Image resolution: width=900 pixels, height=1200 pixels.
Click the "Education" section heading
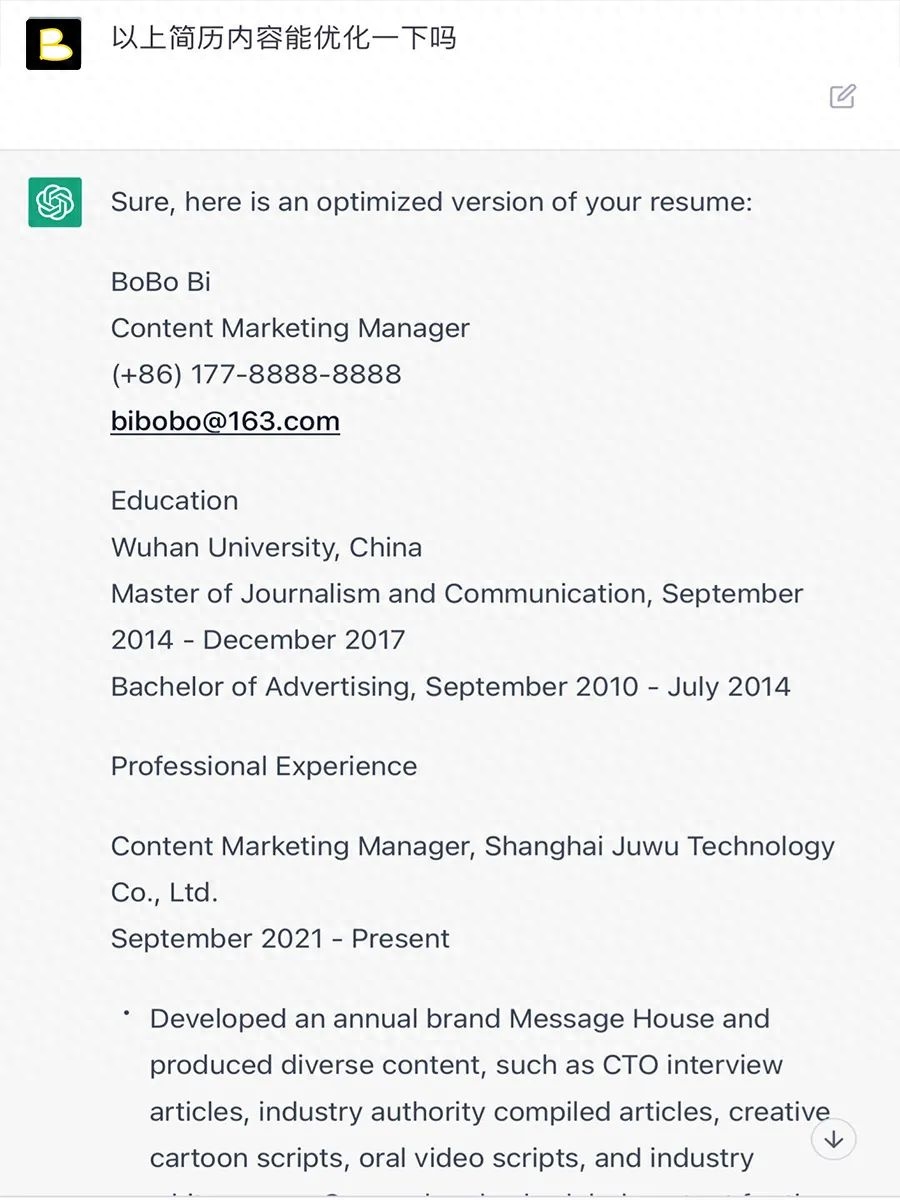coord(174,500)
